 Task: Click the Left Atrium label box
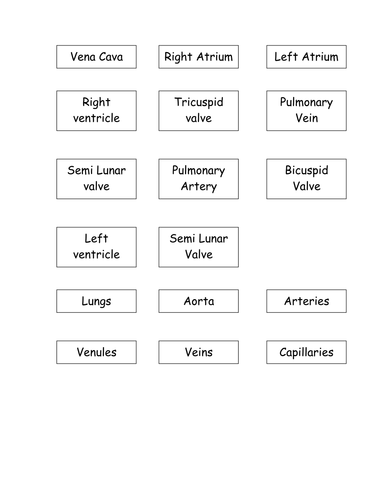(306, 57)
